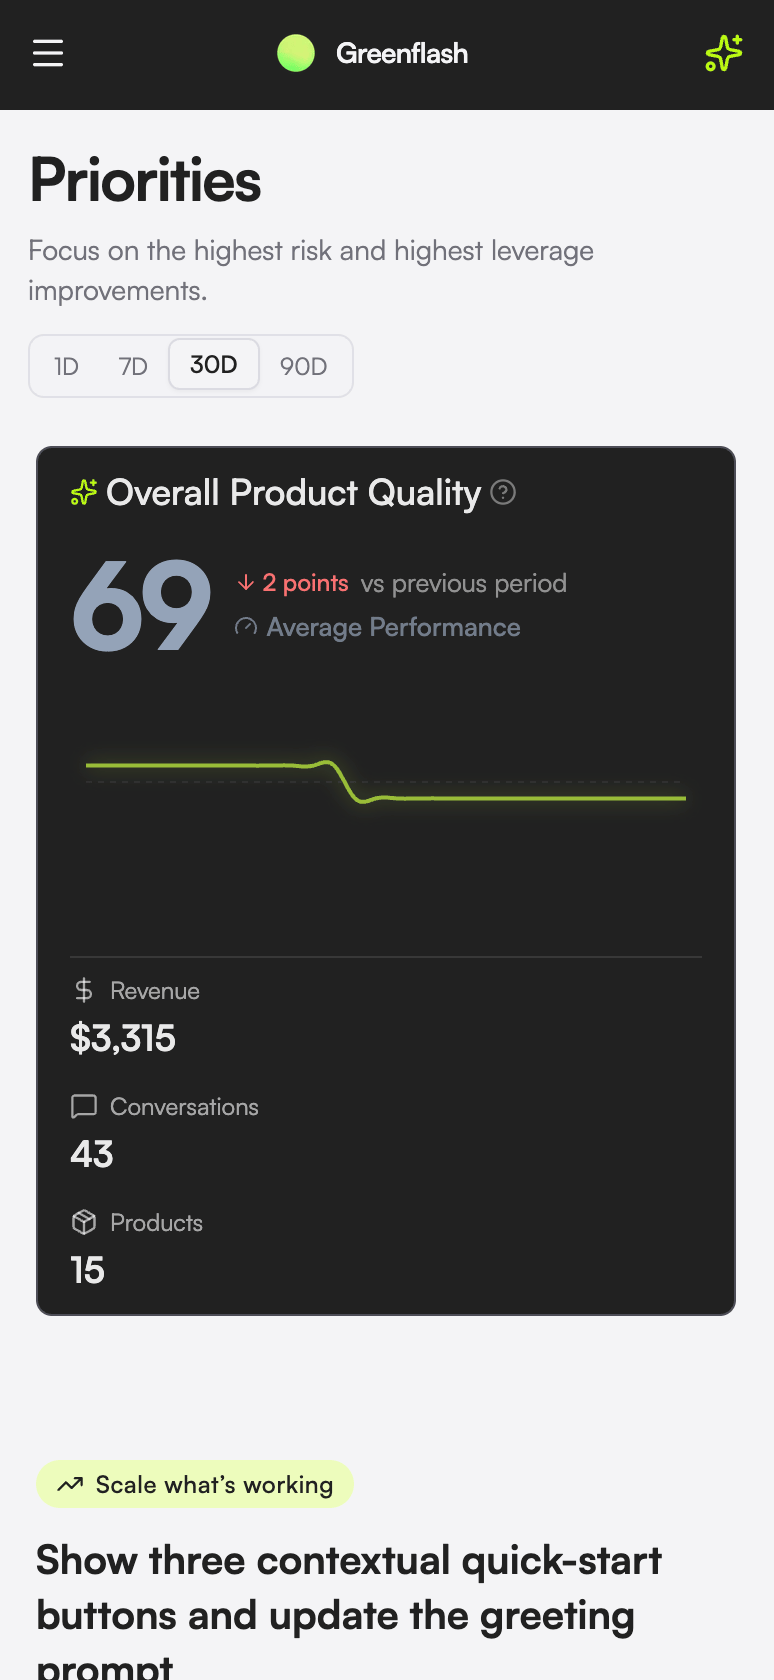Switch time range to 1D
Image resolution: width=774 pixels, height=1680 pixels.
click(x=66, y=366)
